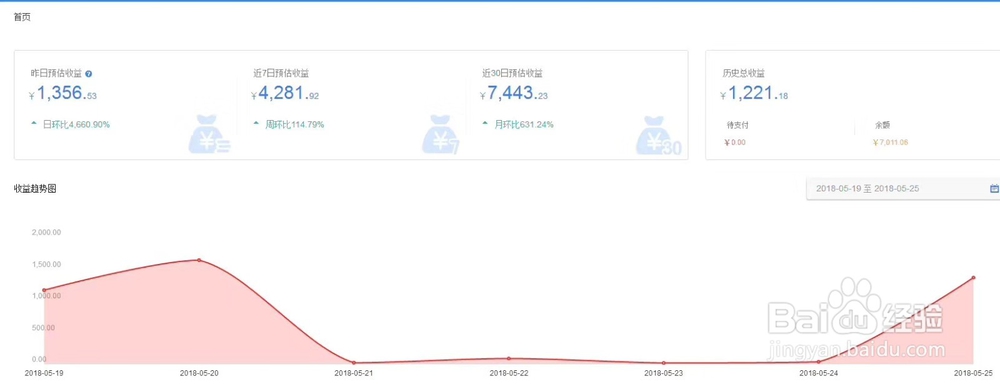This screenshot has width=1000, height=384.
Task: Click the 2018-05-24 data point on chart
Action: click(819, 362)
